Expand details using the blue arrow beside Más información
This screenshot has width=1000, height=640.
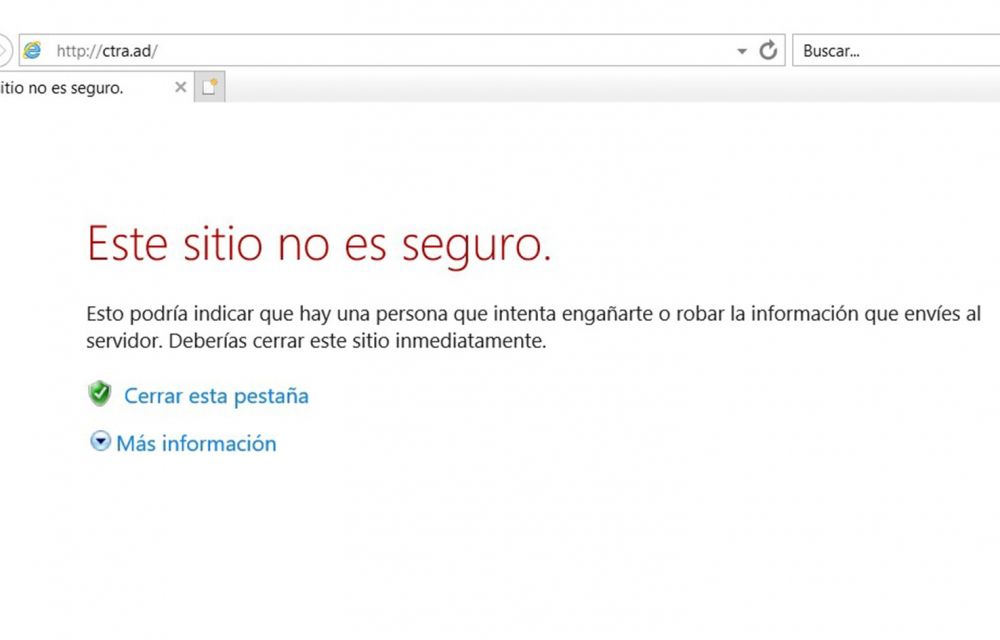100,442
